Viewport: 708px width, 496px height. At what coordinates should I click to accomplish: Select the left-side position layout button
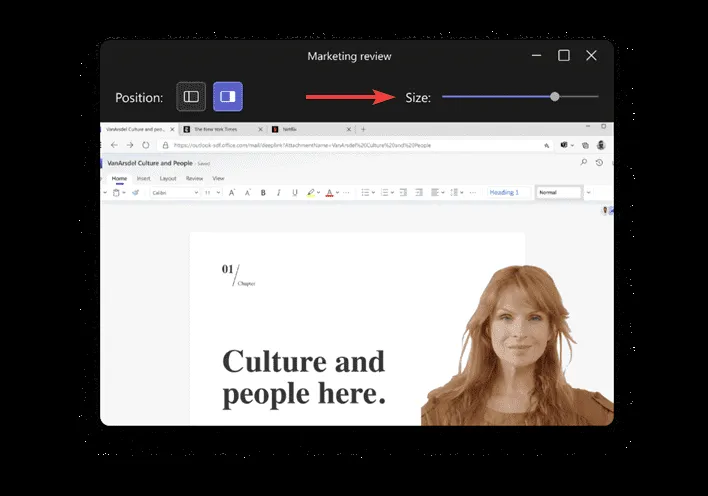pyautogui.click(x=191, y=97)
